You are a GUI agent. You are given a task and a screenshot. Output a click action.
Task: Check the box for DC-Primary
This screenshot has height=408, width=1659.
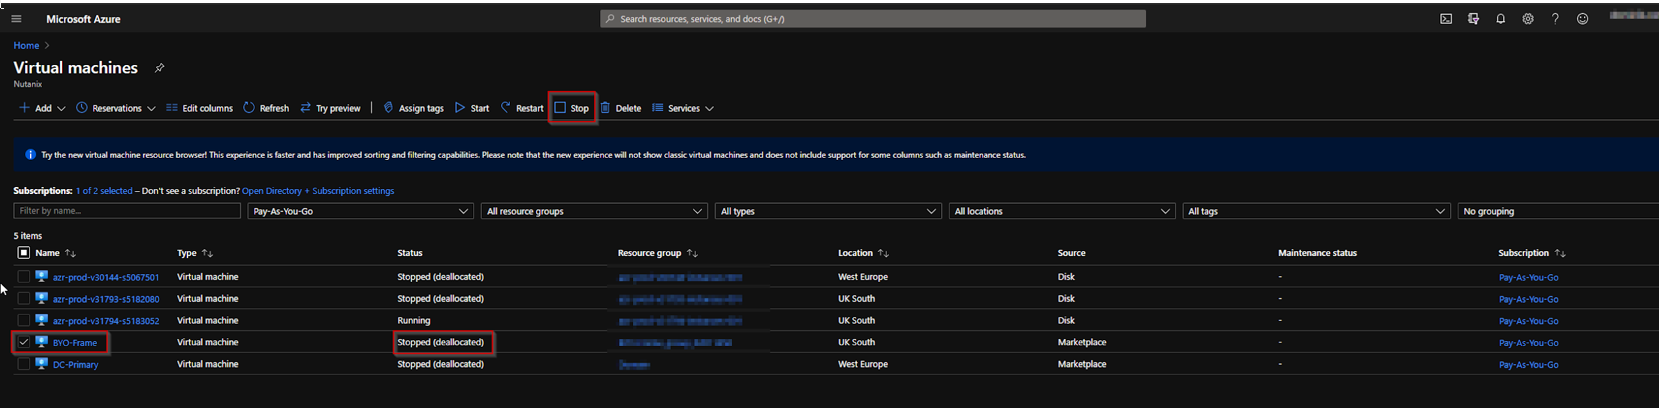click(24, 364)
